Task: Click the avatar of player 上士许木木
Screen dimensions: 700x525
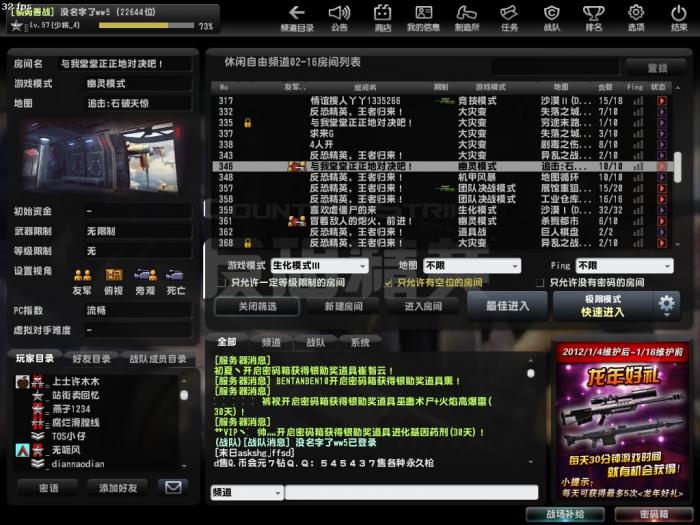Action: 22,382
